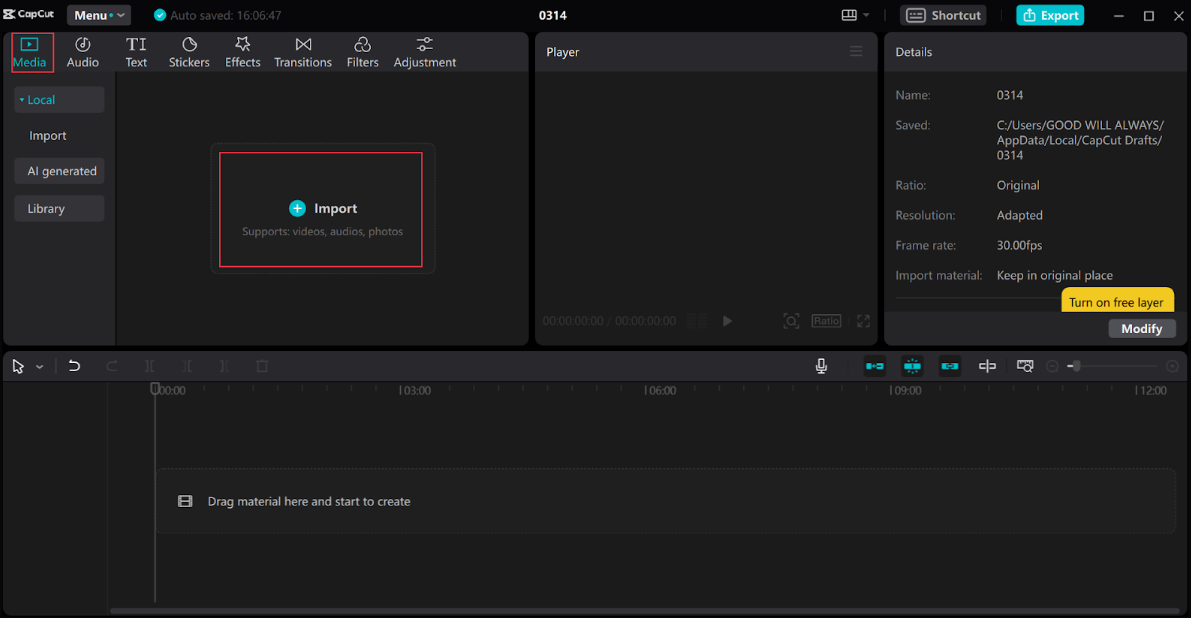1191x618 pixels.
Task: Redo the last action
Action: pos(112,366)
